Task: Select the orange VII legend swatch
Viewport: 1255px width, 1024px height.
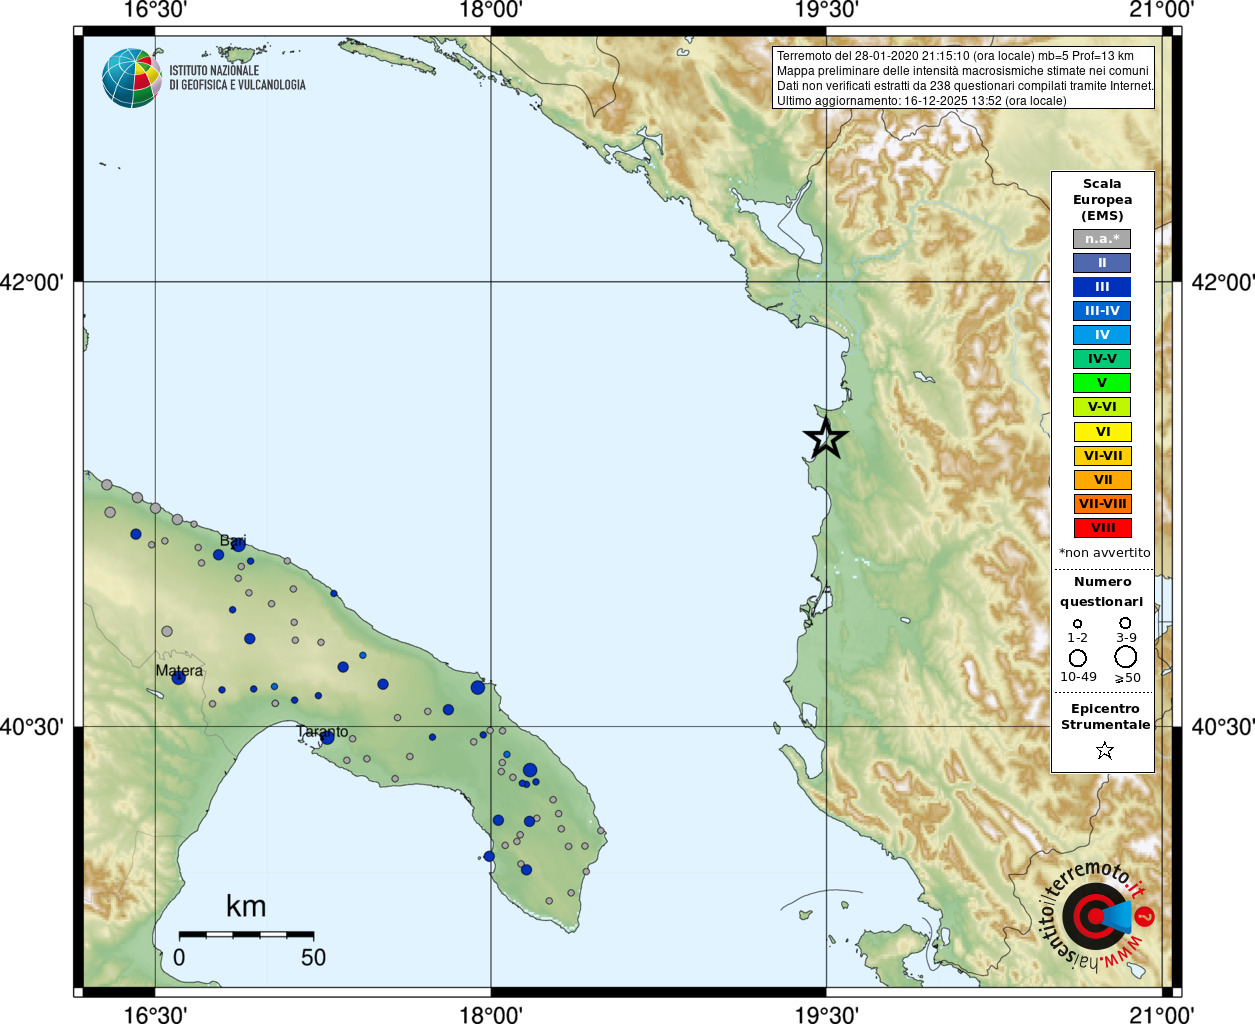Action: (x=1102, y=480)
